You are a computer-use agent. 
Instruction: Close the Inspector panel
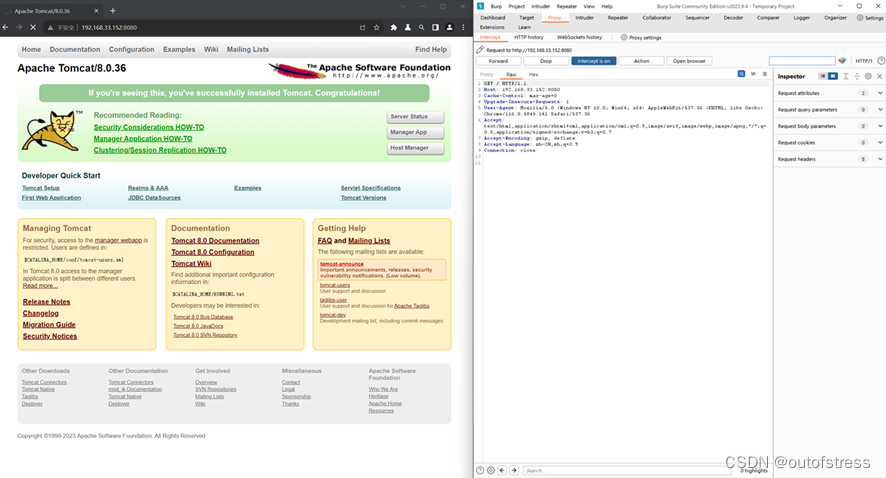pos(879,76)
